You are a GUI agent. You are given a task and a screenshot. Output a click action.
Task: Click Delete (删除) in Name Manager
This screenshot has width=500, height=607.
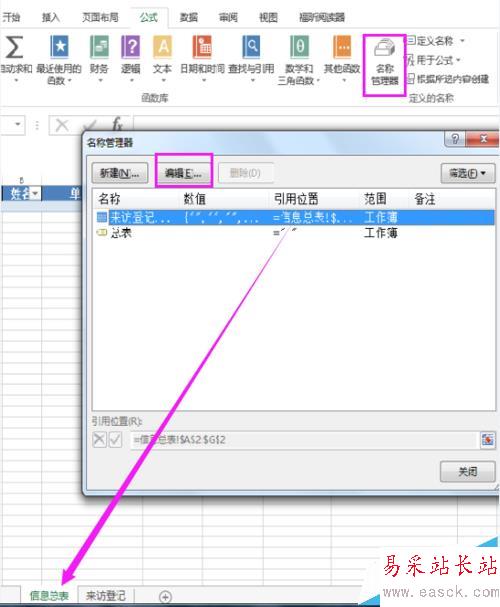pyautogui.click(x=246, y=173)
